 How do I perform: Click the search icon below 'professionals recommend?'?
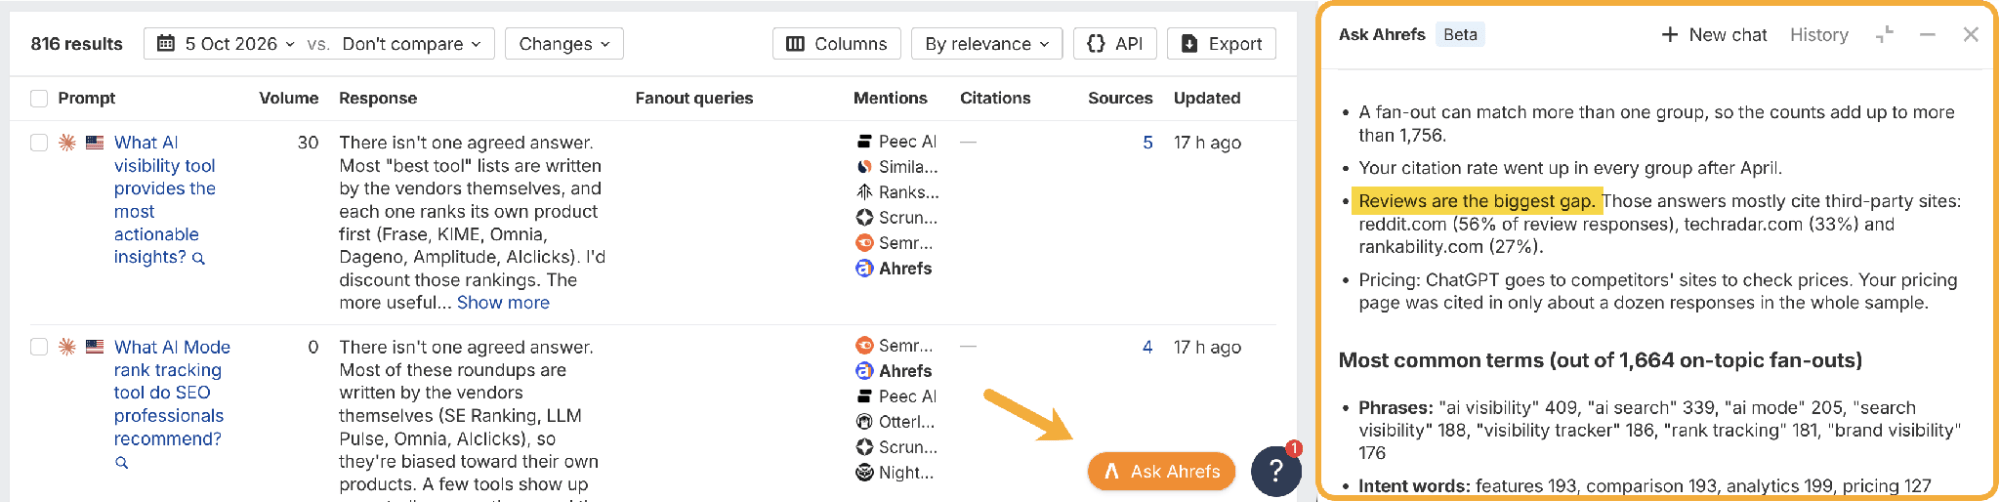121,463
